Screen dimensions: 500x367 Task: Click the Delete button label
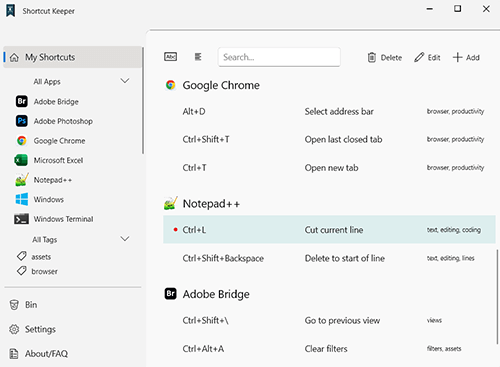click(x=391, y=58)
